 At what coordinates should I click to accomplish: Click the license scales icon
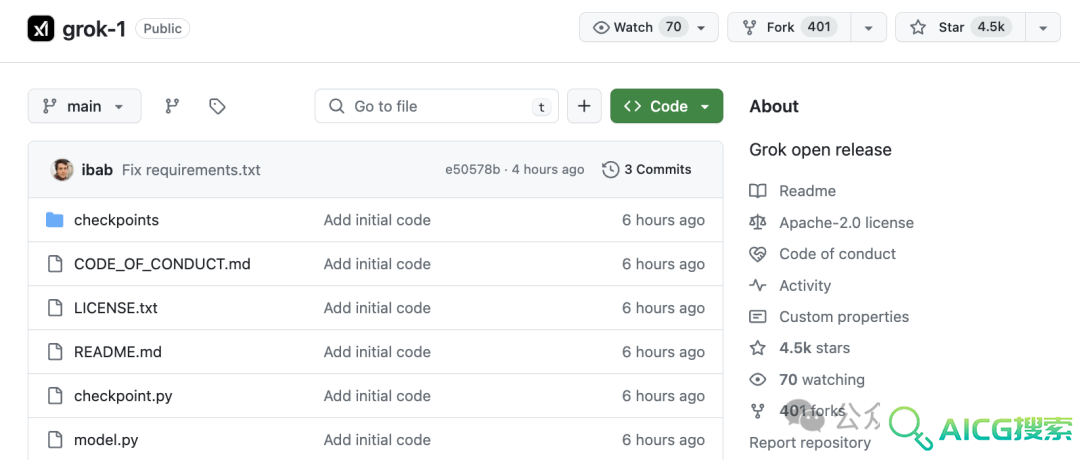pyautogui.click(x=758, y=222)
